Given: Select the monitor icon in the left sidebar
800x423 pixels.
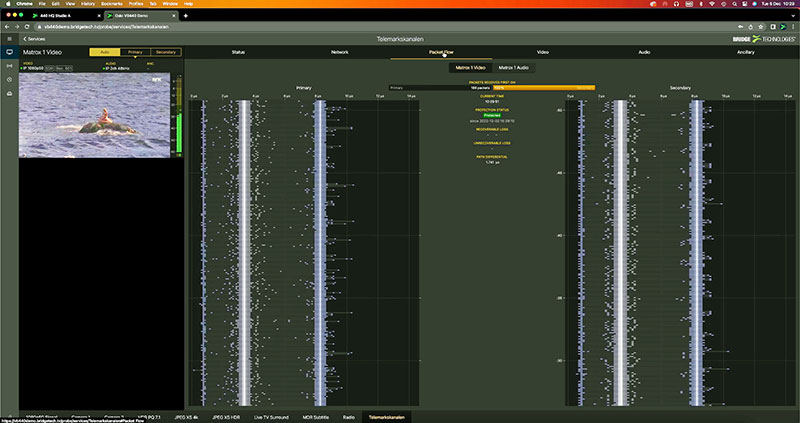Looking at the screenshot, I should tap(9, 52).
